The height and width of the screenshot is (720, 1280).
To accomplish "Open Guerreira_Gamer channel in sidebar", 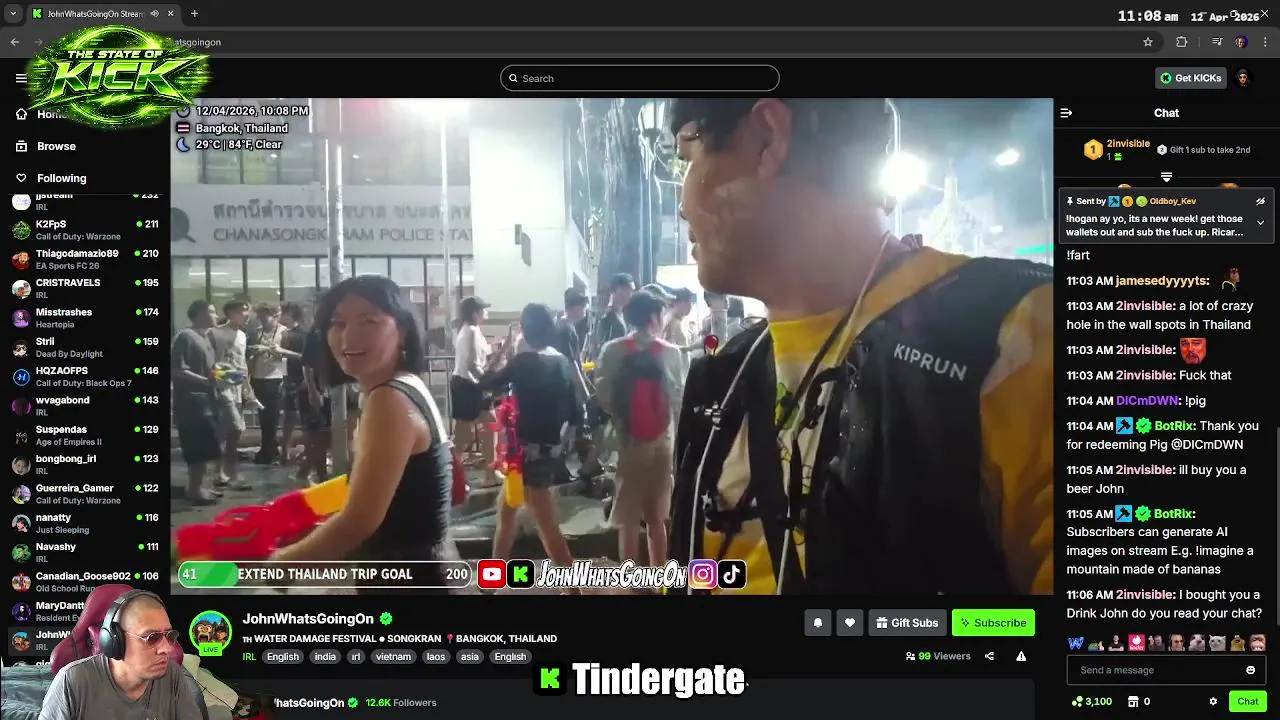I will pos(85,493).
